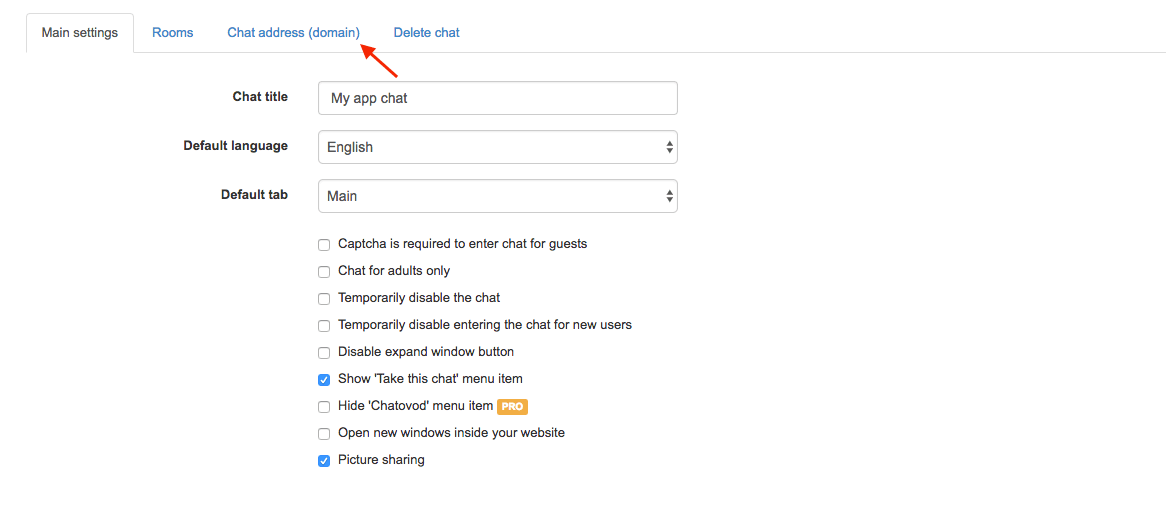Click the Default language label
The width and height of the screenshot is (1171, 507).
[x=235, y=146]
